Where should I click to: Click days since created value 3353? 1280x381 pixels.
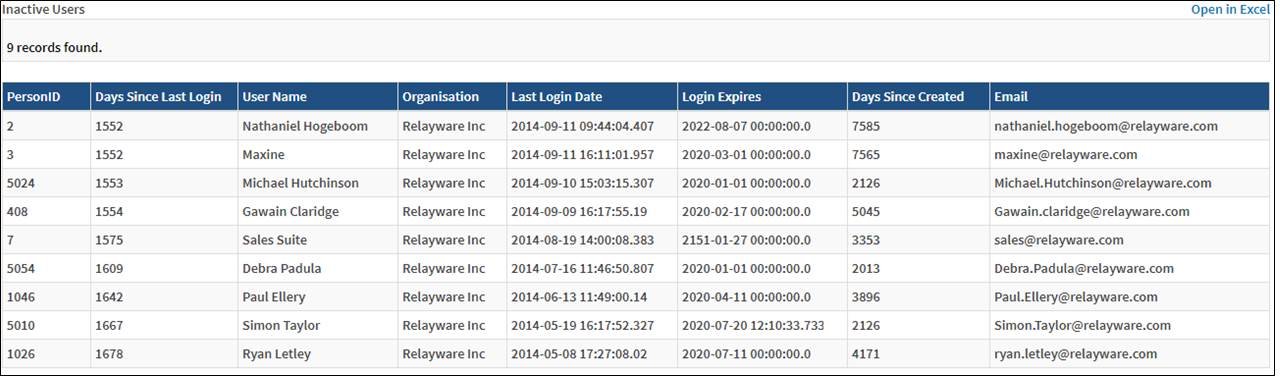(866, 240)
